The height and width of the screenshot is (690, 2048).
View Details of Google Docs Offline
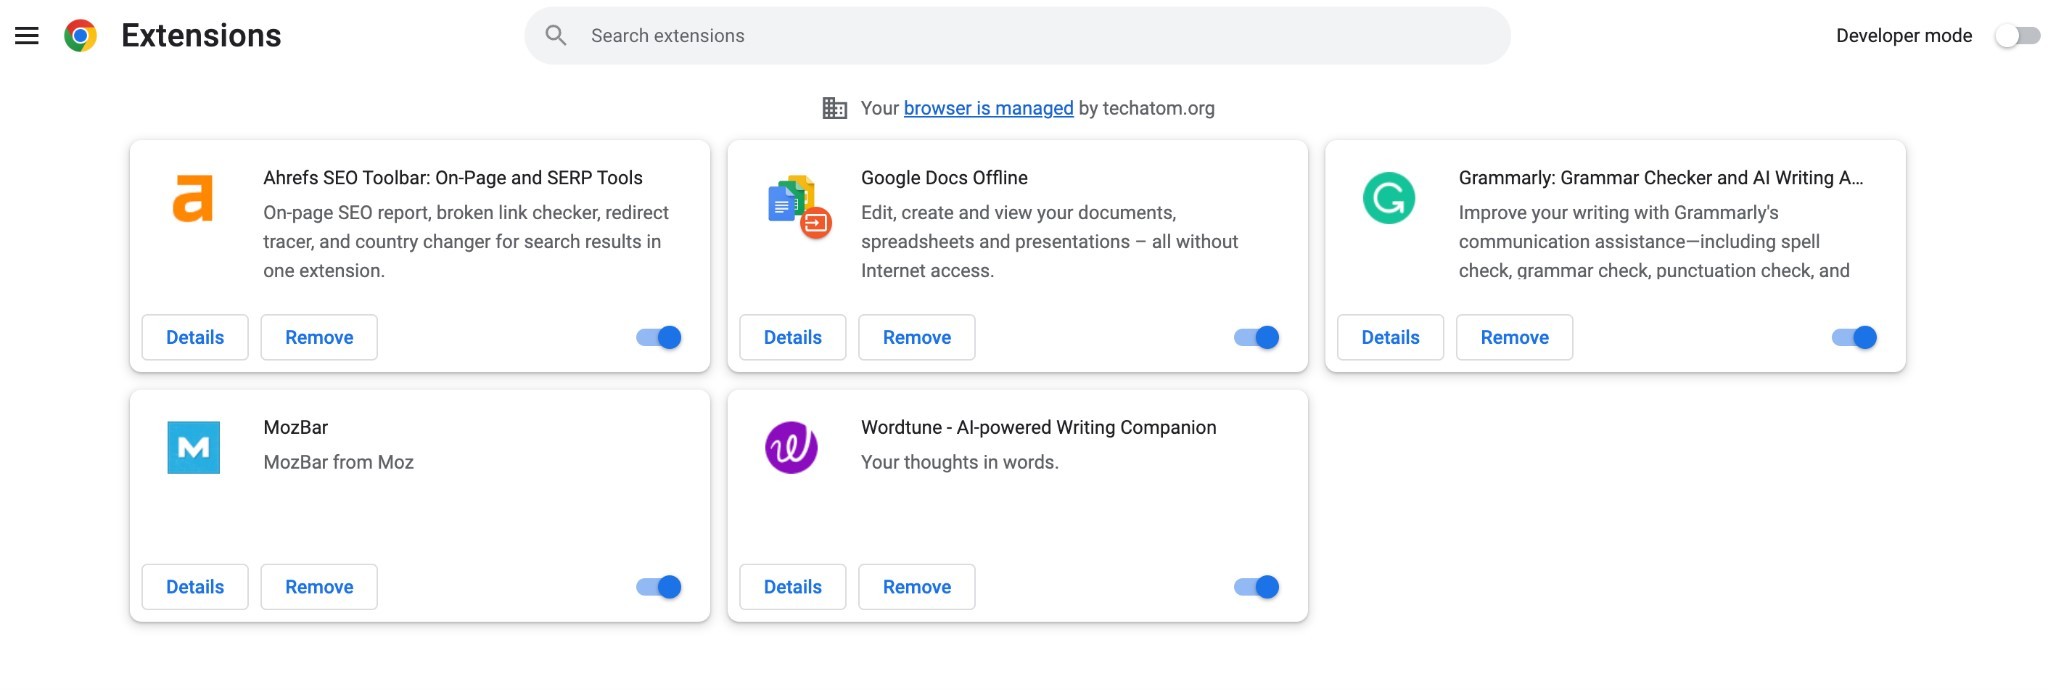click(793, 338)
